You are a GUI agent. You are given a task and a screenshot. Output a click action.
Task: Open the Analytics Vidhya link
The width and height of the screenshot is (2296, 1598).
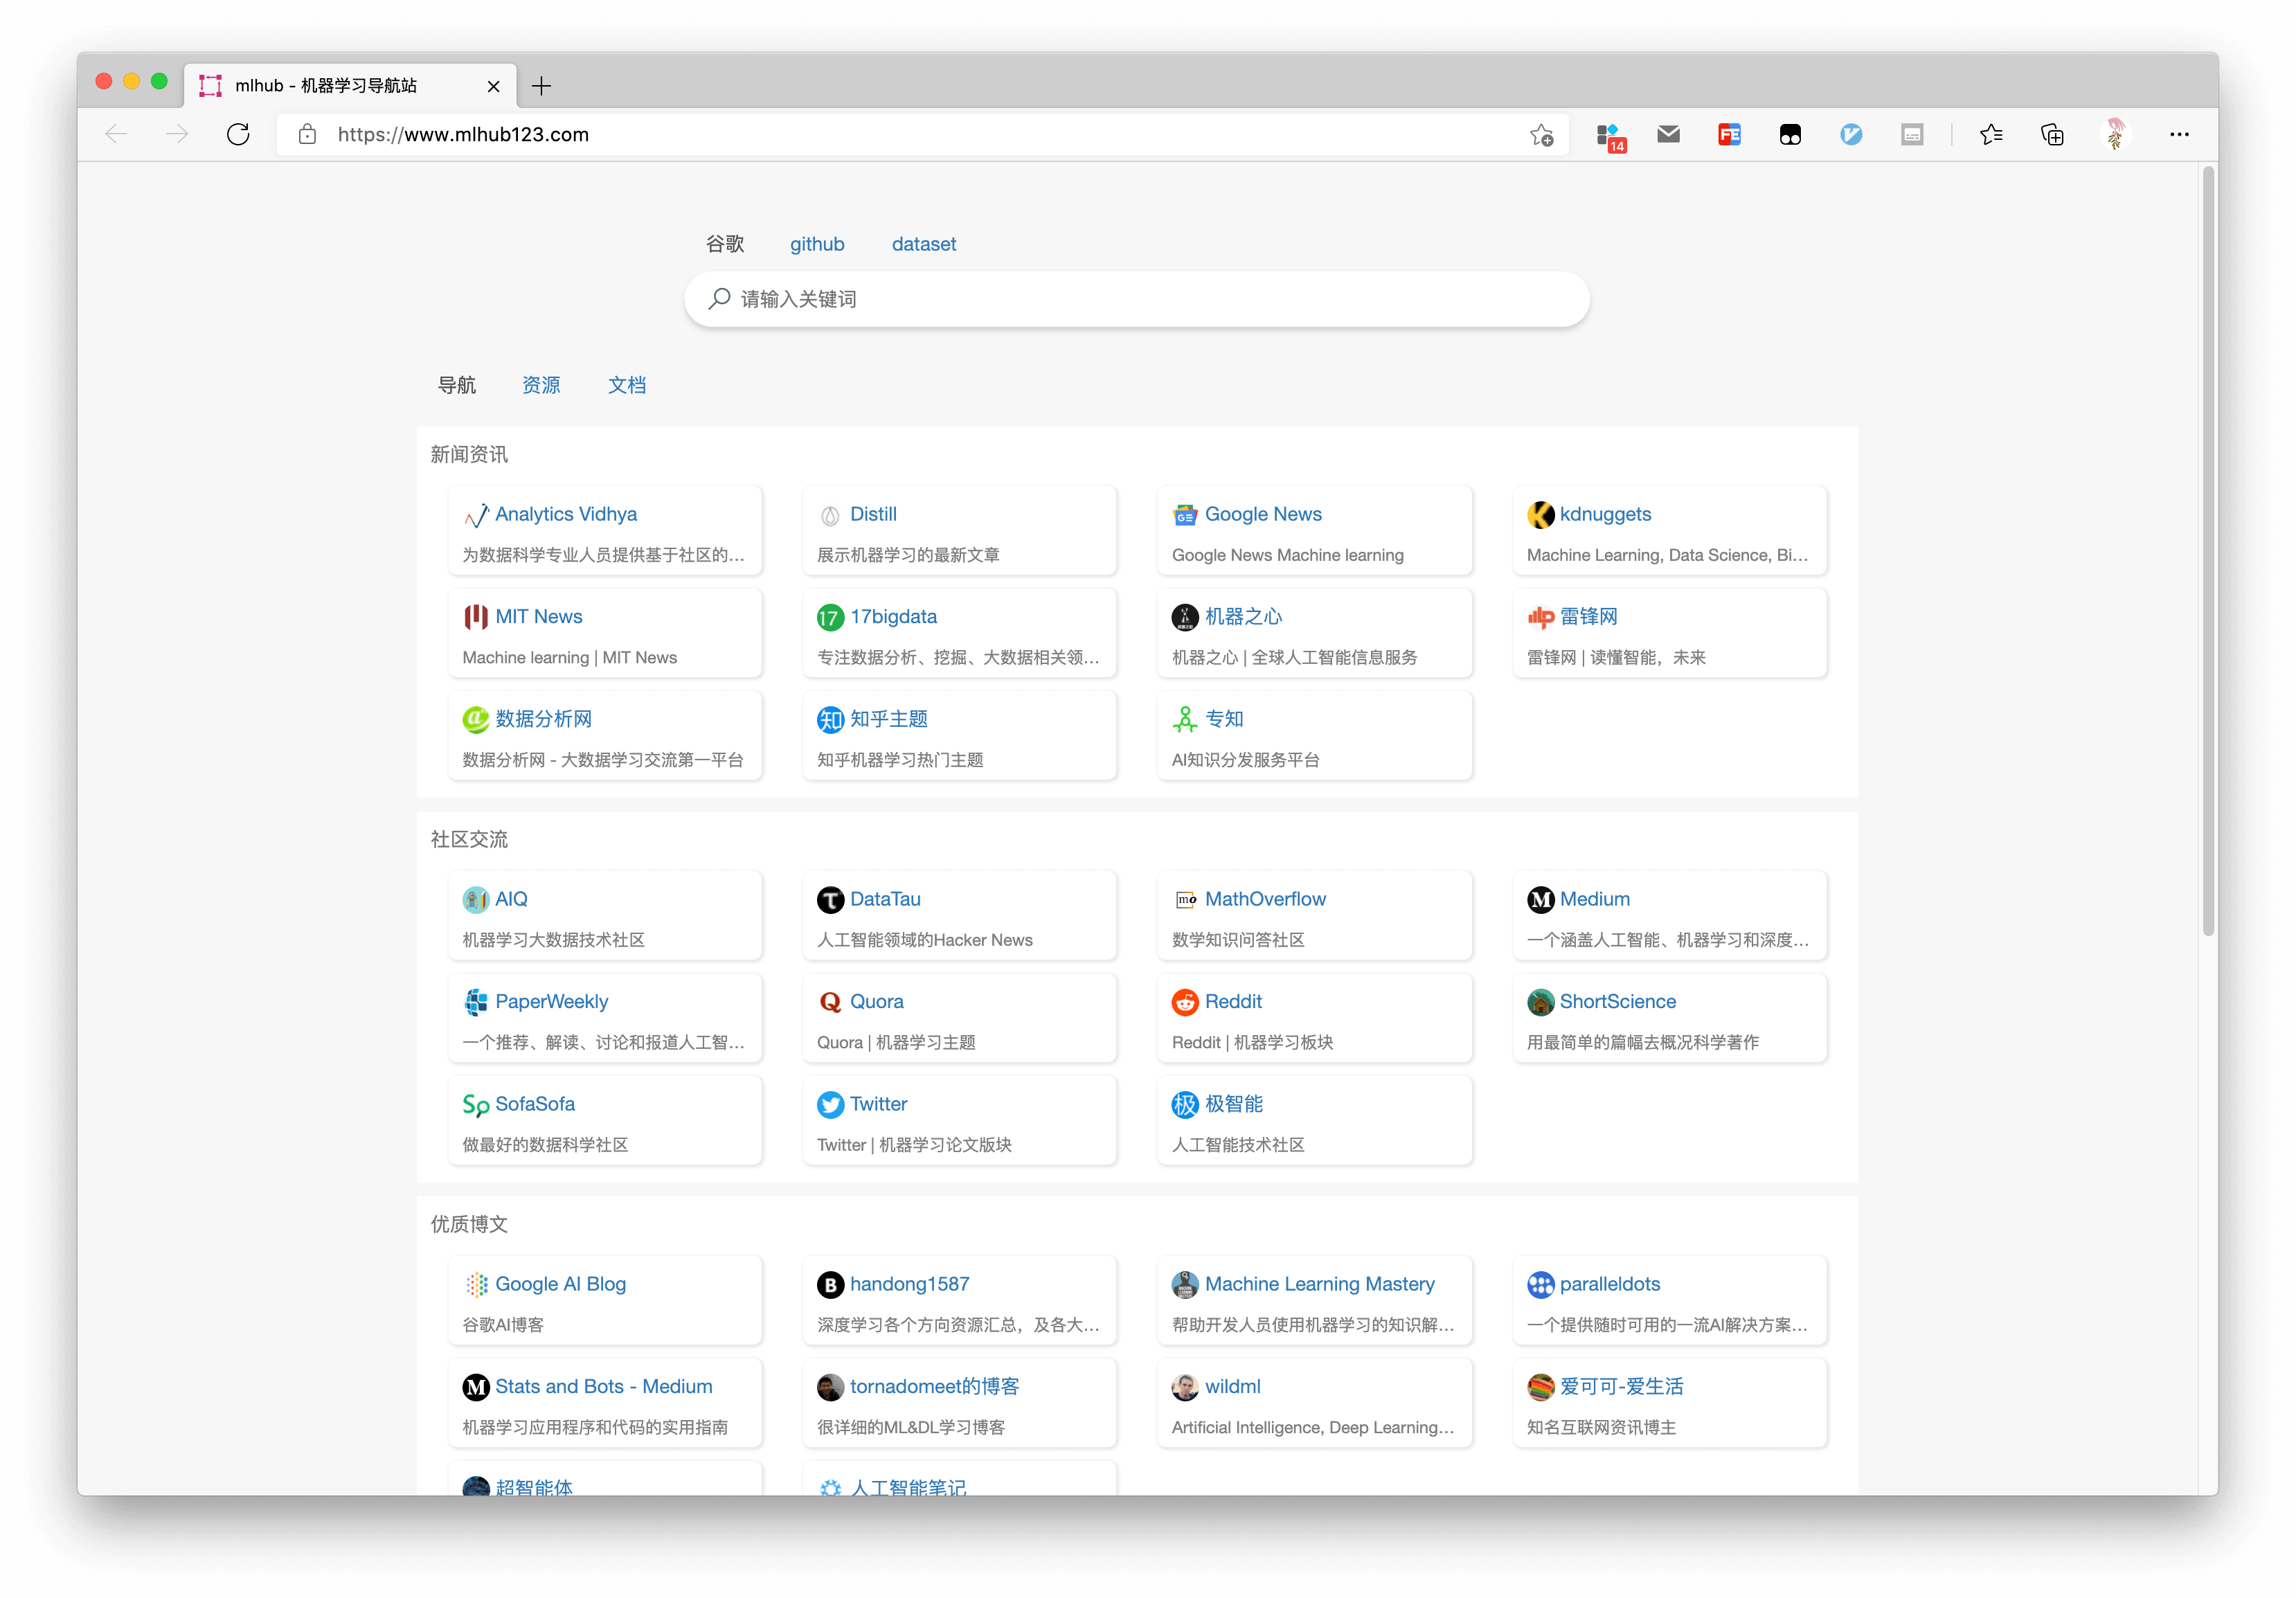point(566,514)
